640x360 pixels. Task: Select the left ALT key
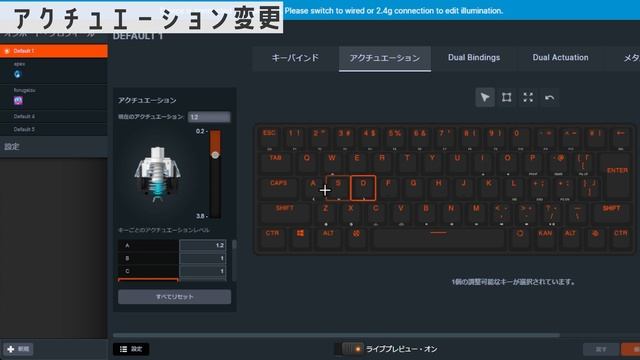pos(329,238)
